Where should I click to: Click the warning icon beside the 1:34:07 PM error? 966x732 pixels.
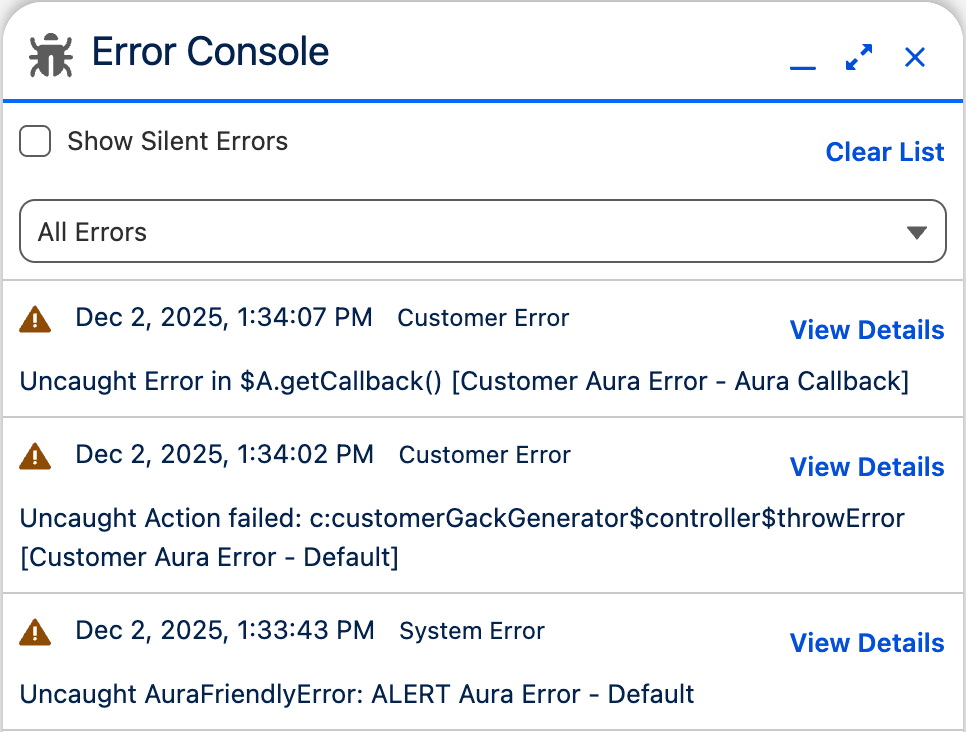click(34, 317)
